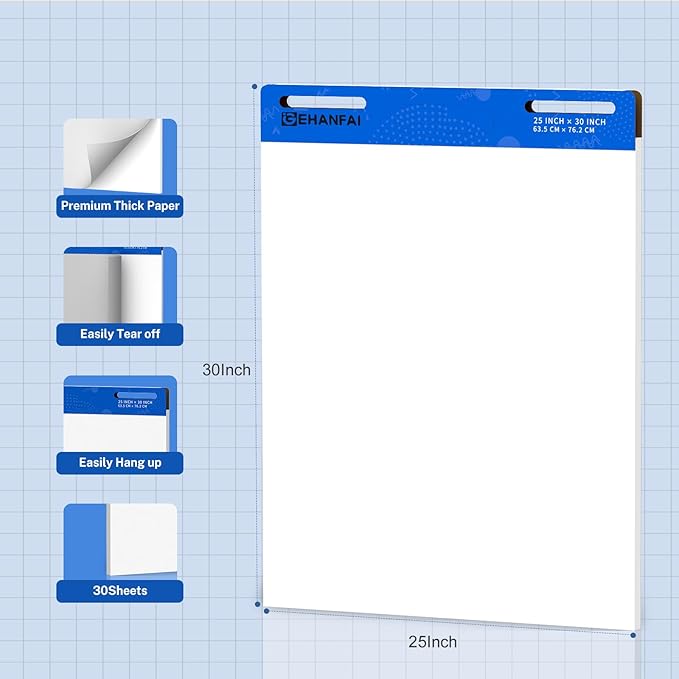The width and height of the screenshot is (679, 679).
Task: Click the hanging pad thumbnail
Action: tap(120, 414)
